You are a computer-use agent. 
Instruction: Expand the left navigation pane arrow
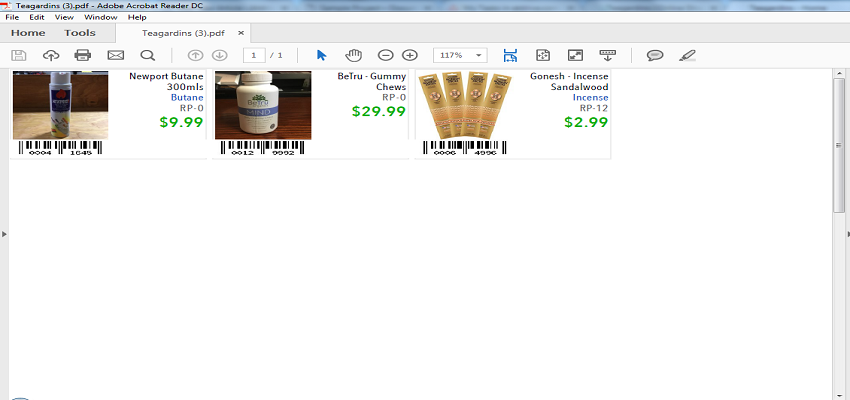4,234
